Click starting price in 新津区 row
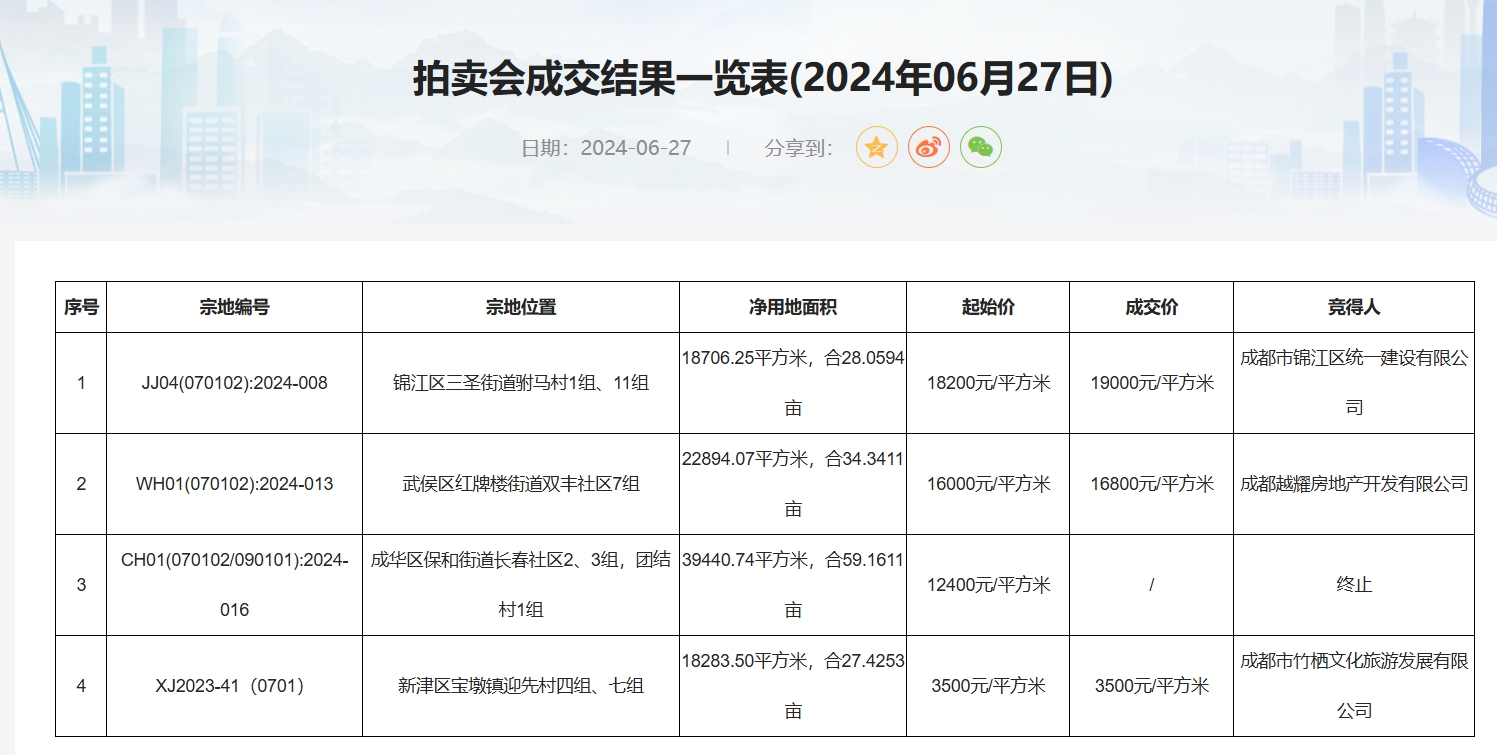The height and width of the screenshot is (755, 1497). (x=988, y=686)
